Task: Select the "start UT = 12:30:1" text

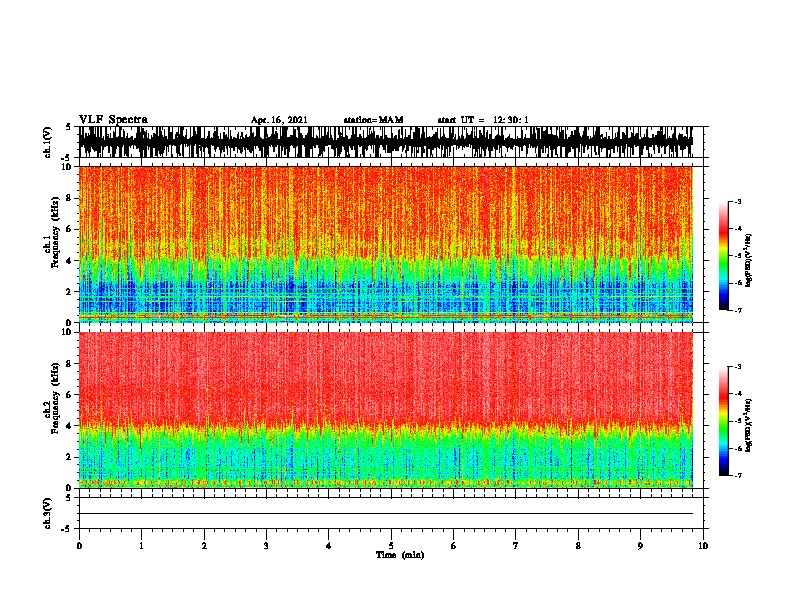Action: pyautogui.click(x=483, y=120)
